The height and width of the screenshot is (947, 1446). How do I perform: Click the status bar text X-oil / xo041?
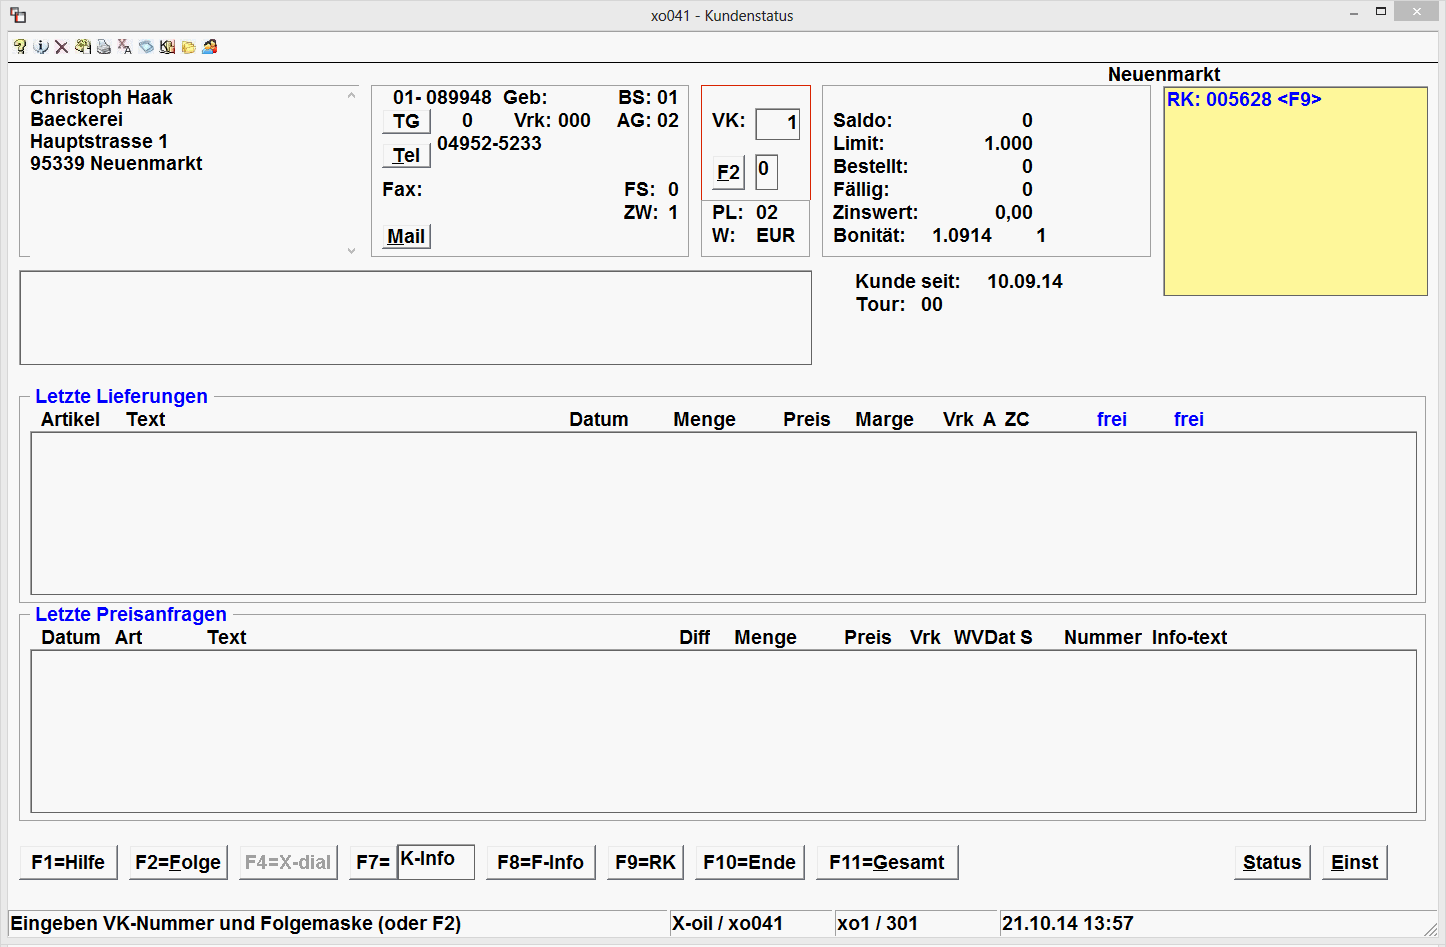[727, 923]
